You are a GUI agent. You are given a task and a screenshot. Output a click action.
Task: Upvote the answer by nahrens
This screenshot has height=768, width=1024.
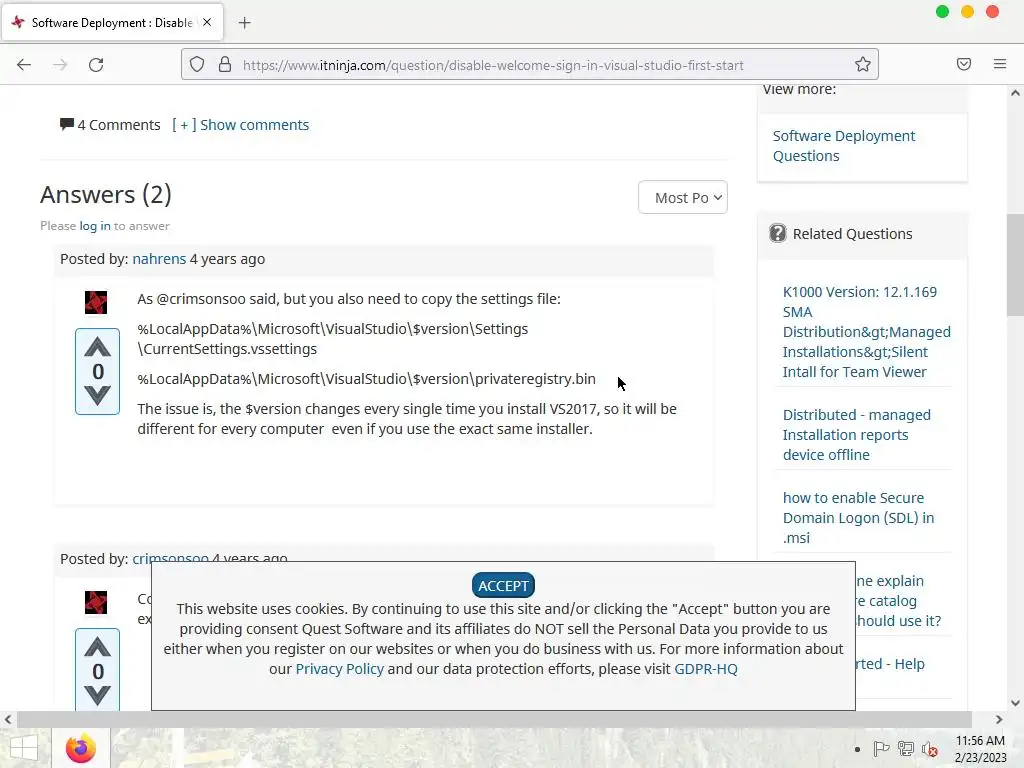coord(97,347)
